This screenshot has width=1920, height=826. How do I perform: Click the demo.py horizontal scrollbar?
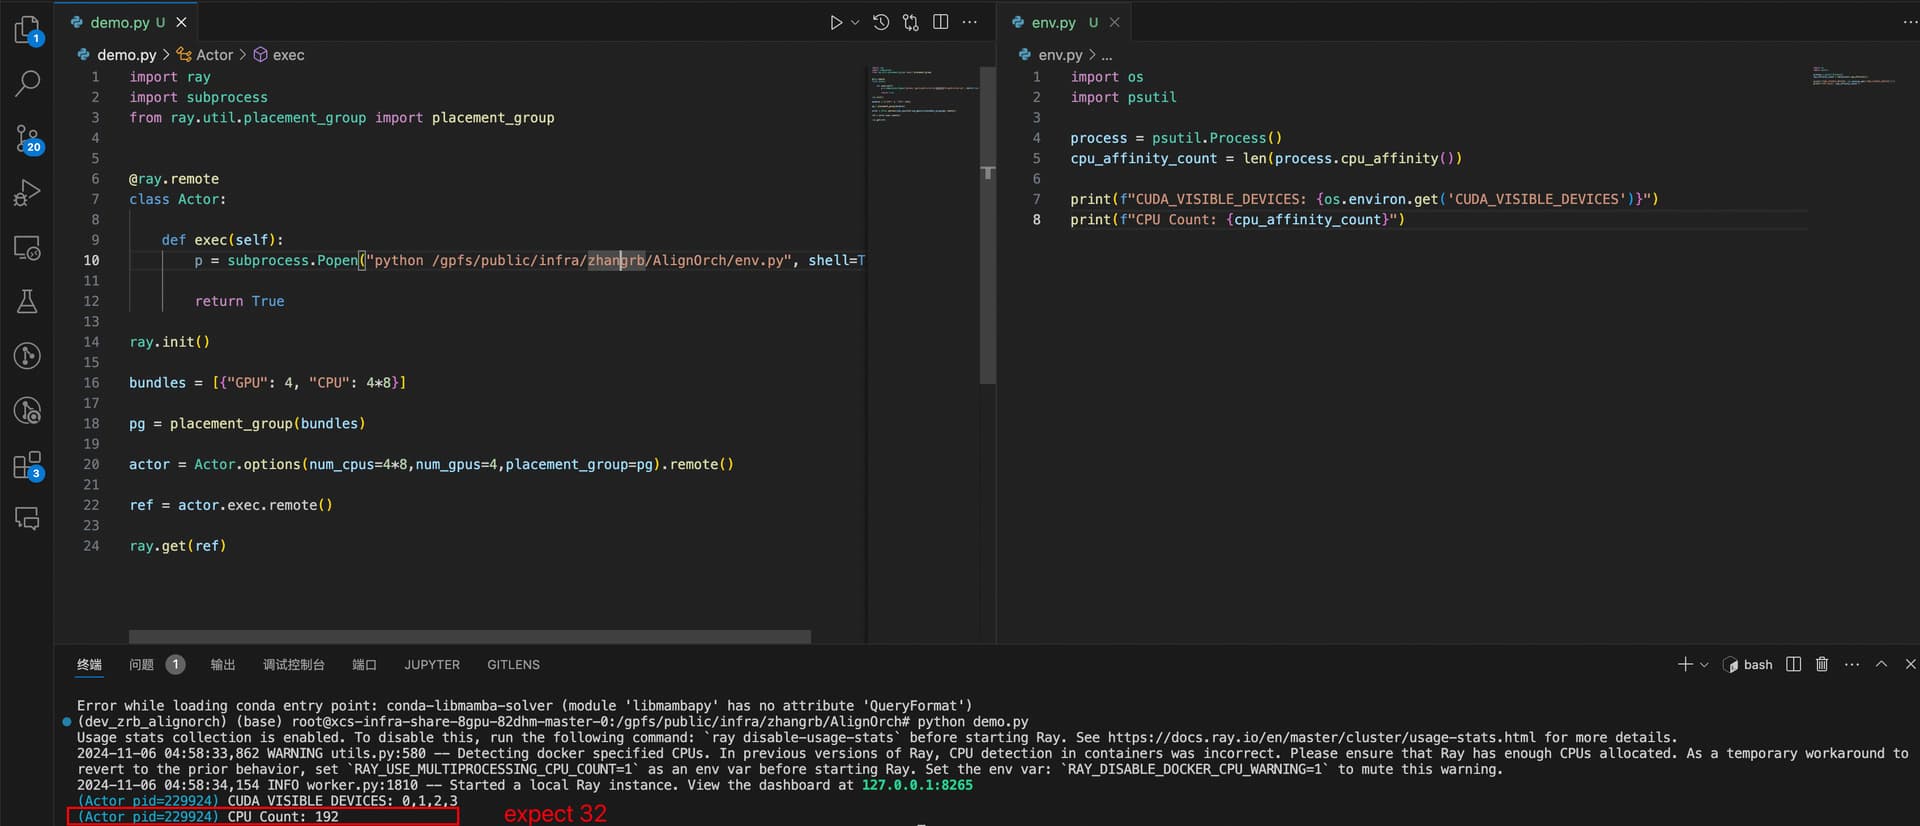coord(469,636)
